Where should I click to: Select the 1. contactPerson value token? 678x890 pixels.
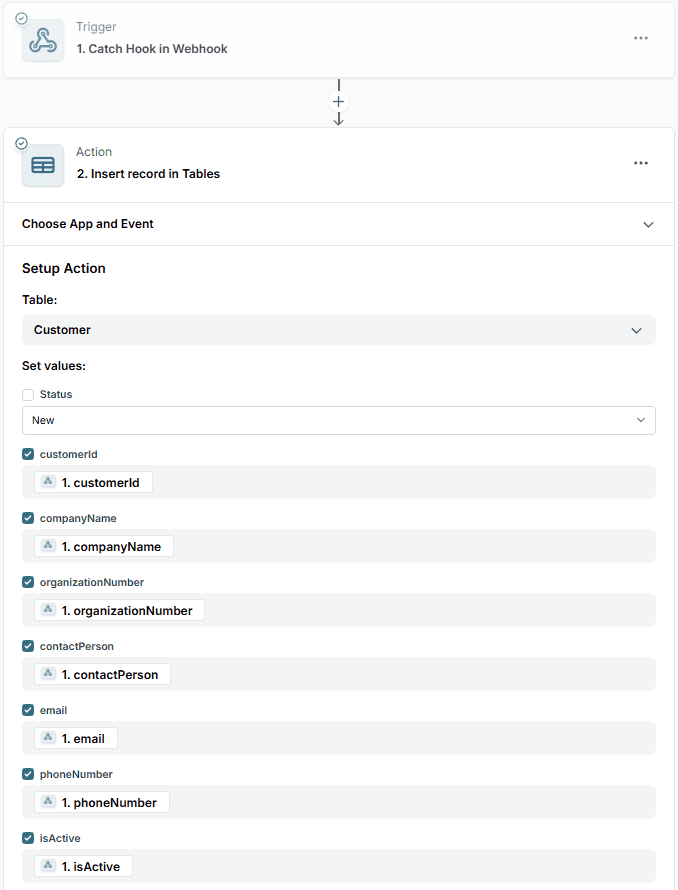[102, 675]
